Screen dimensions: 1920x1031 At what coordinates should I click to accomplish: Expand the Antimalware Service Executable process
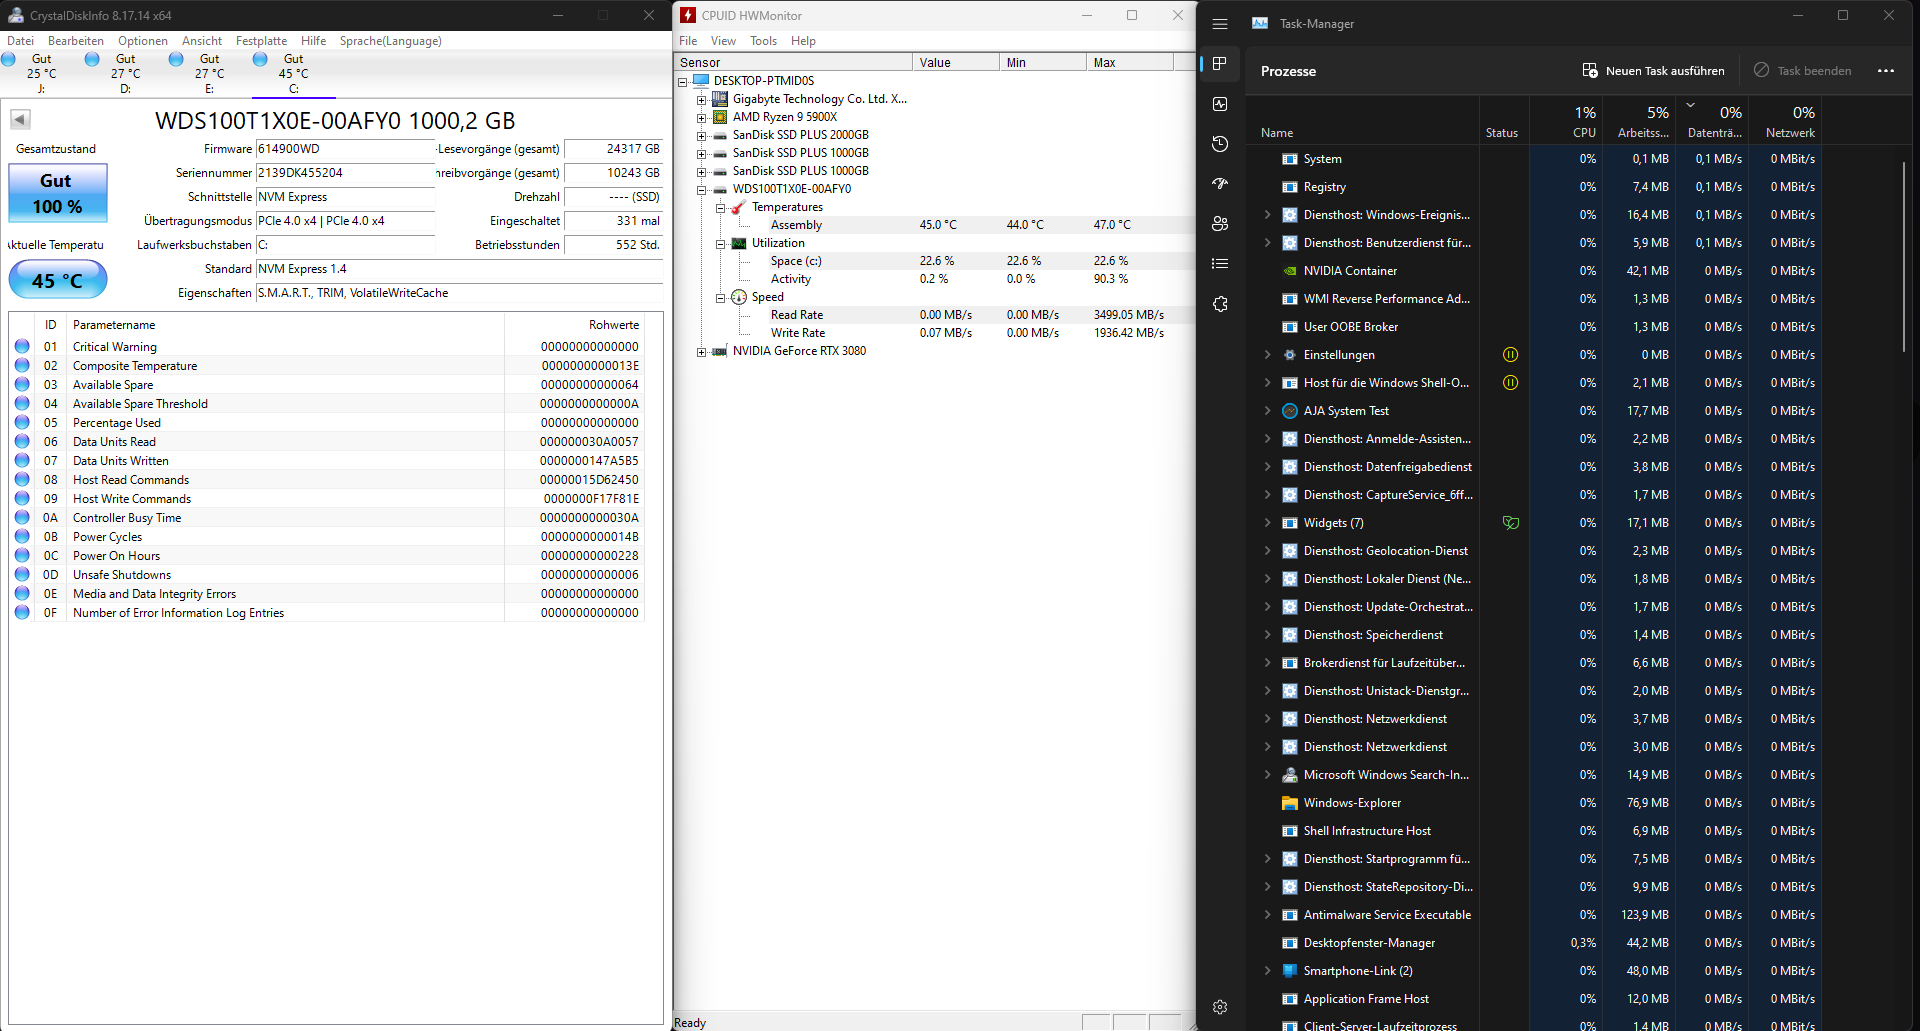point(1267,915)
